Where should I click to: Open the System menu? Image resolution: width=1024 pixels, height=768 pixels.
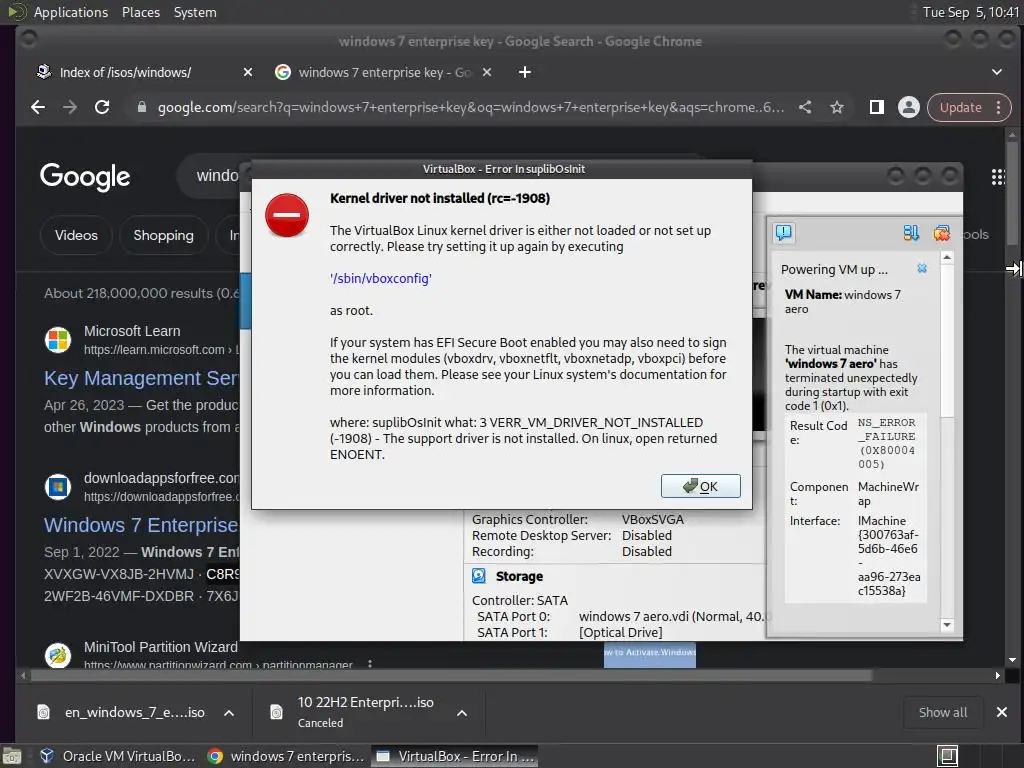pos(195,12)
